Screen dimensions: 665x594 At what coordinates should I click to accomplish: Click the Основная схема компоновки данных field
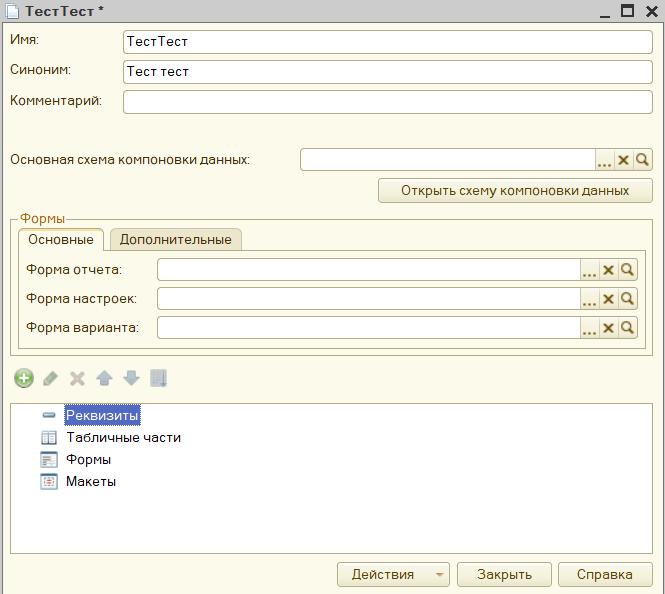click(x=448, y=160)
